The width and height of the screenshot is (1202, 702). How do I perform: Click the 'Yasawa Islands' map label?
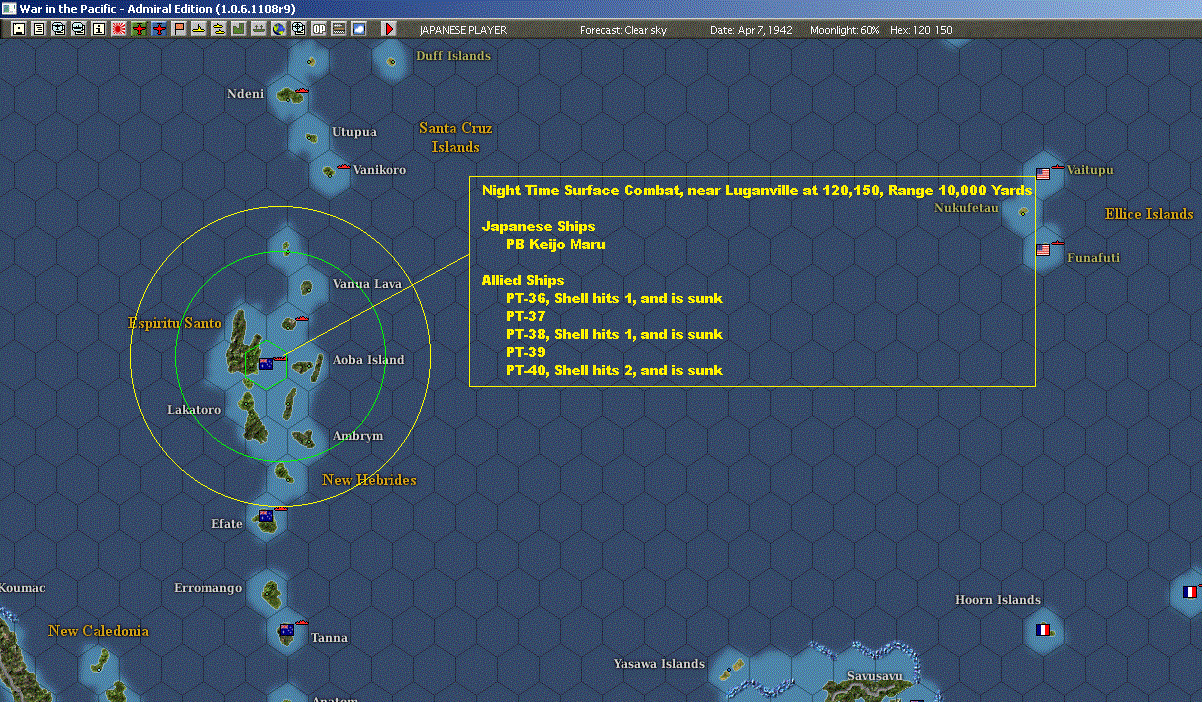[659, 664]
